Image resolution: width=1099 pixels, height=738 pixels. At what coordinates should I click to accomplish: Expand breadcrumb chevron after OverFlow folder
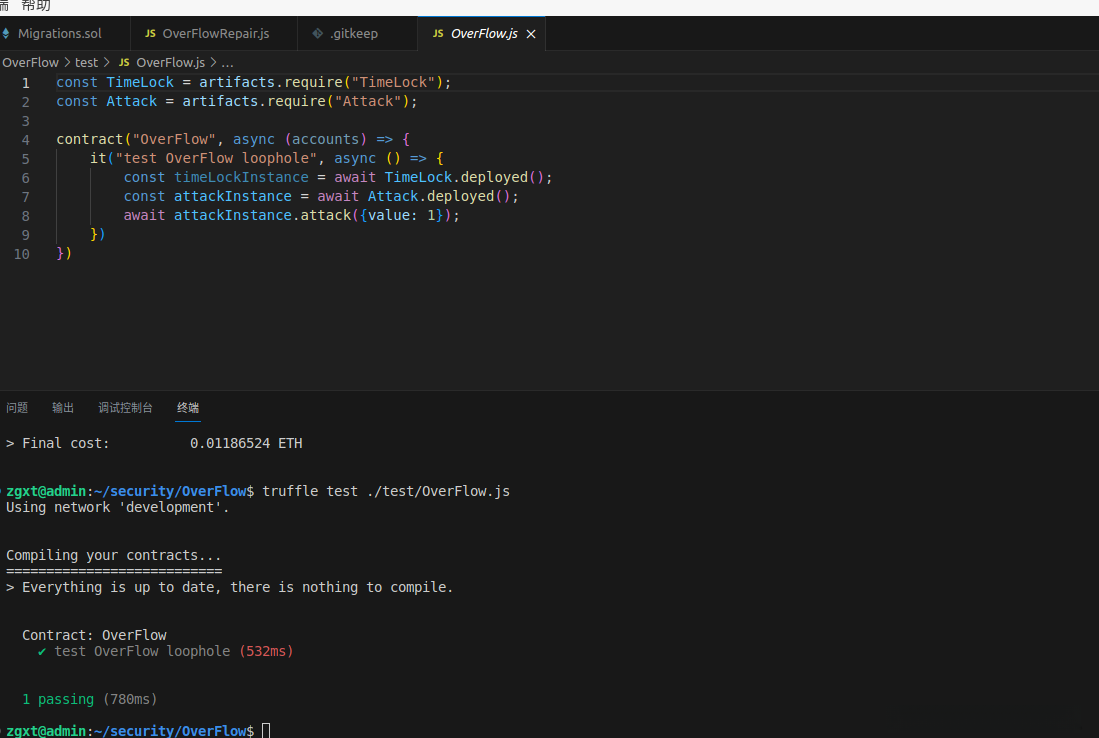tap(67, 63)
